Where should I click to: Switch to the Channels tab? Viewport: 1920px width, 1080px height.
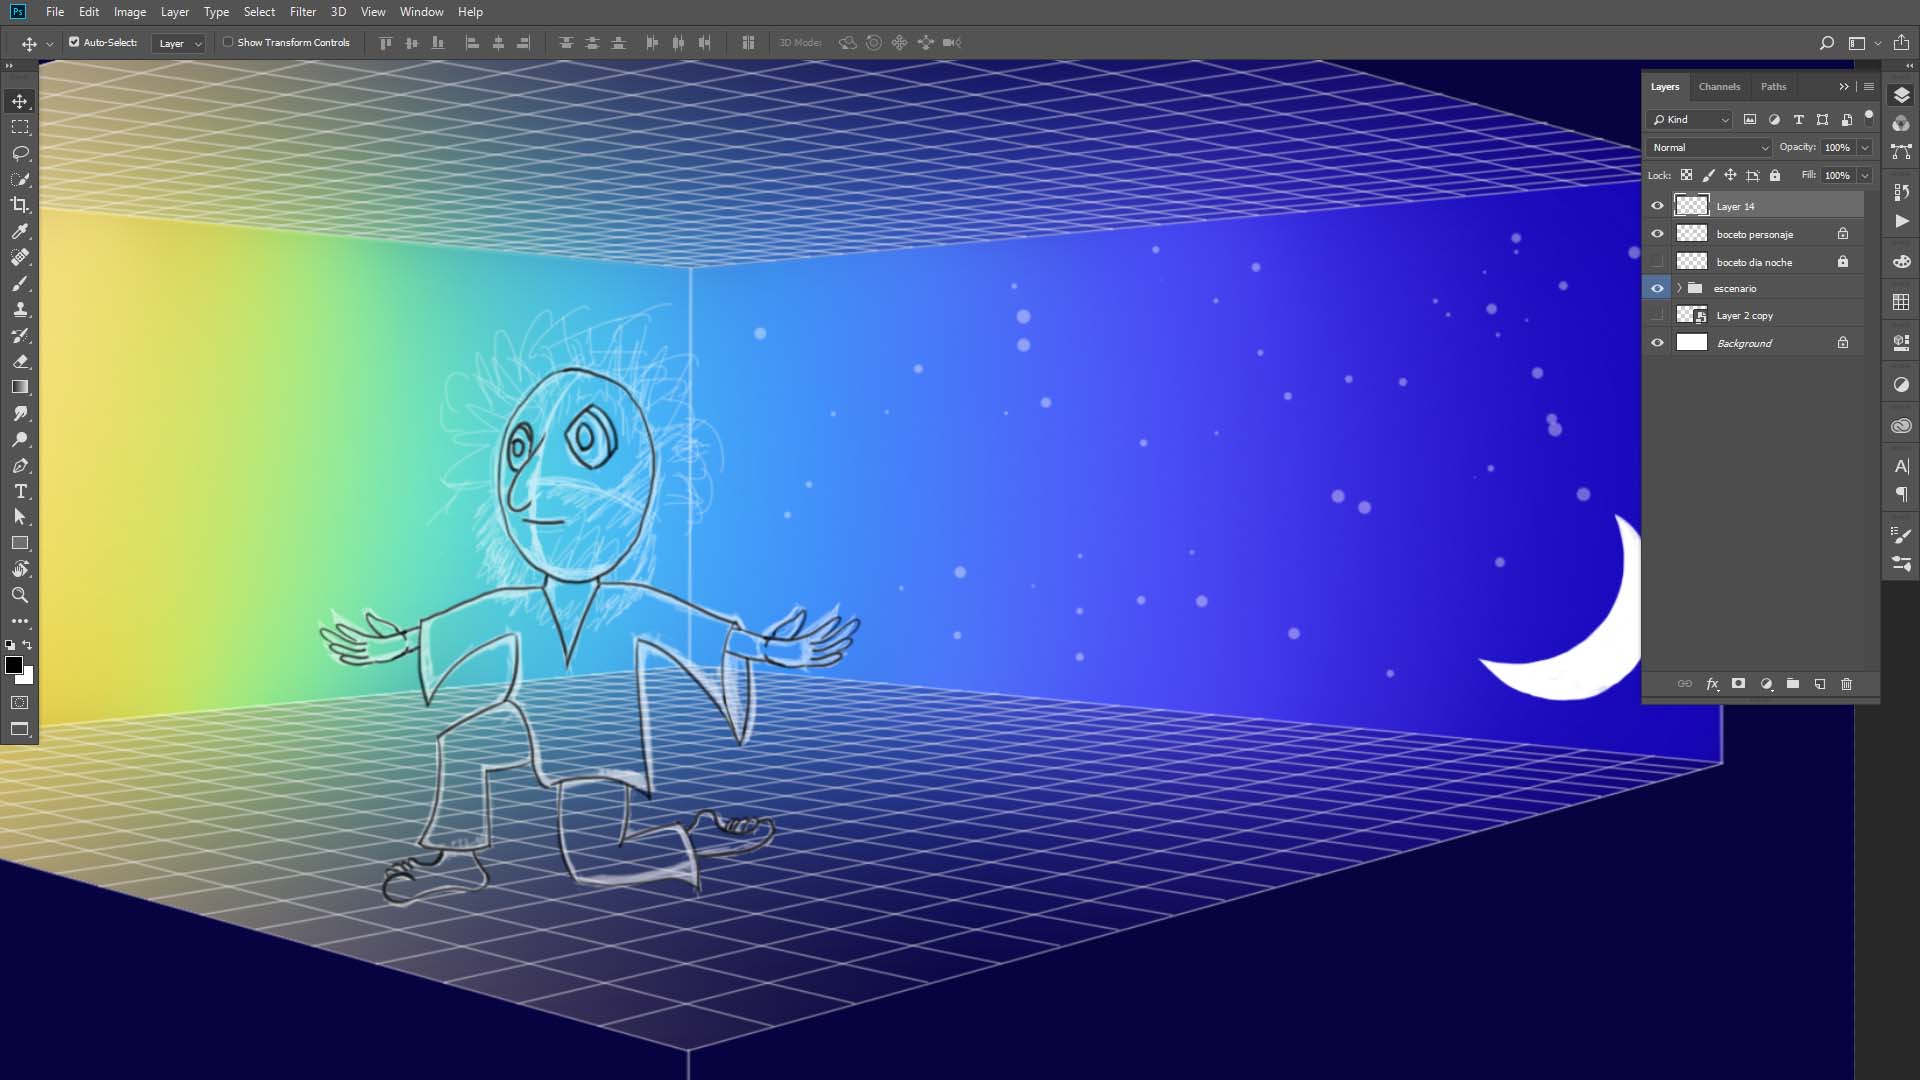click(1719, 86)
